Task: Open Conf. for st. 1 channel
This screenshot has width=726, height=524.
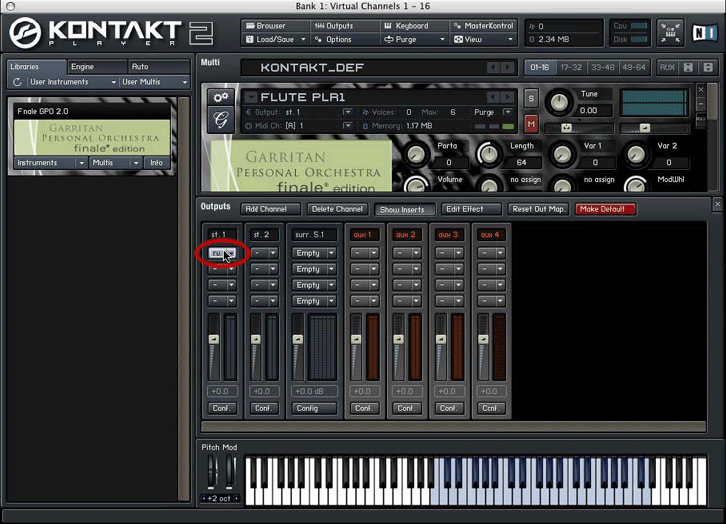Action: [221, 408]
